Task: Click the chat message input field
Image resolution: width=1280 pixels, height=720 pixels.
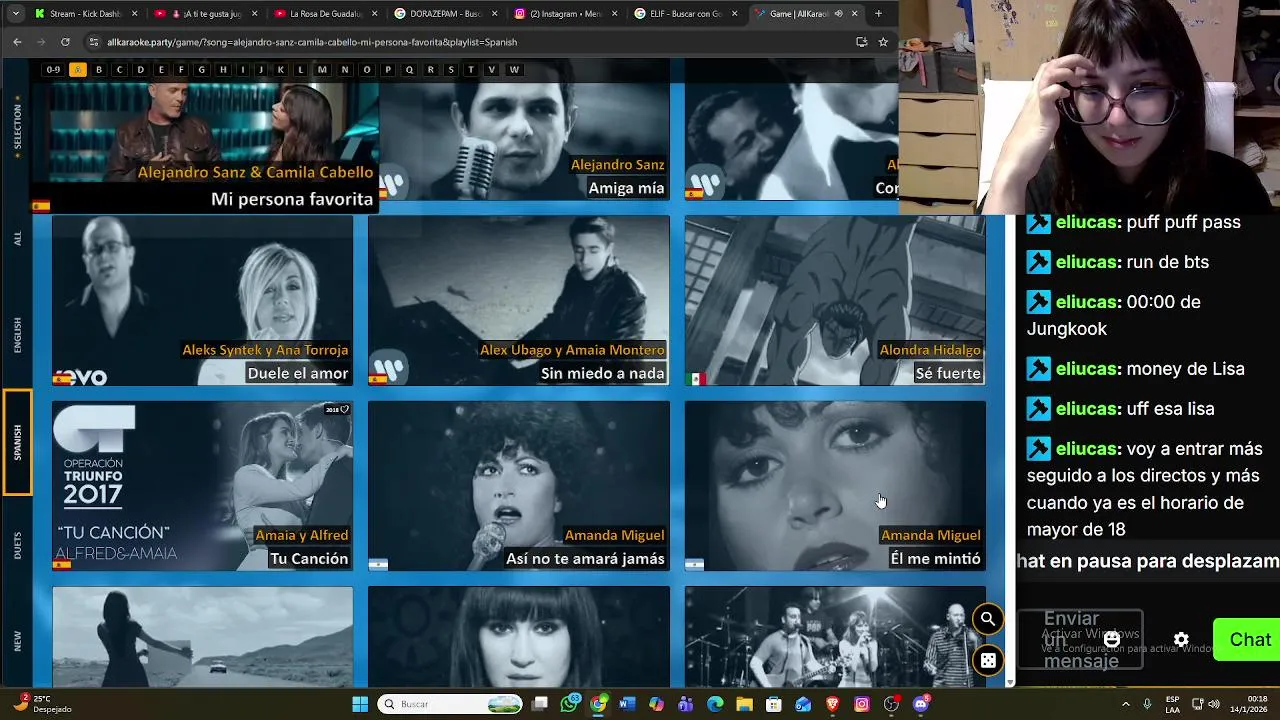Action: [x=1080, y=640]
